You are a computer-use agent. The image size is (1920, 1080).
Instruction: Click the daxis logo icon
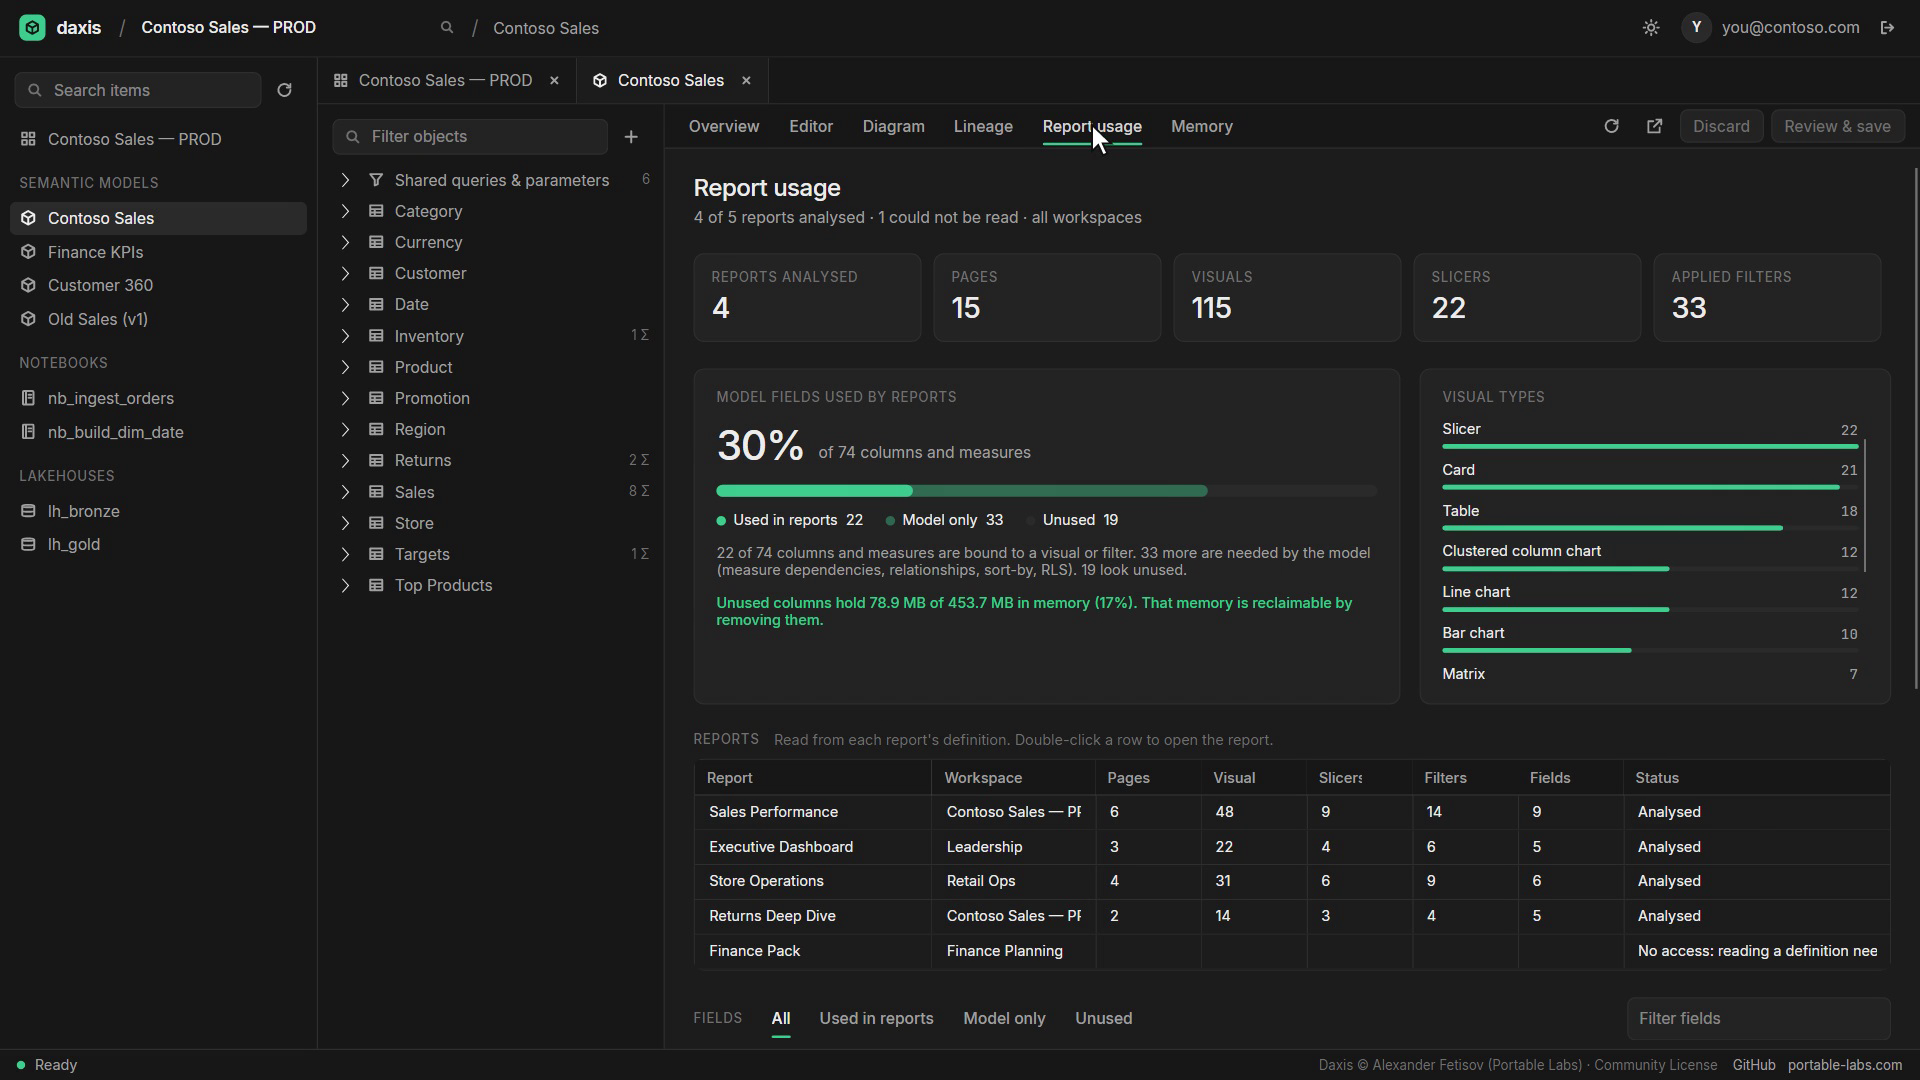coord(32,28)
